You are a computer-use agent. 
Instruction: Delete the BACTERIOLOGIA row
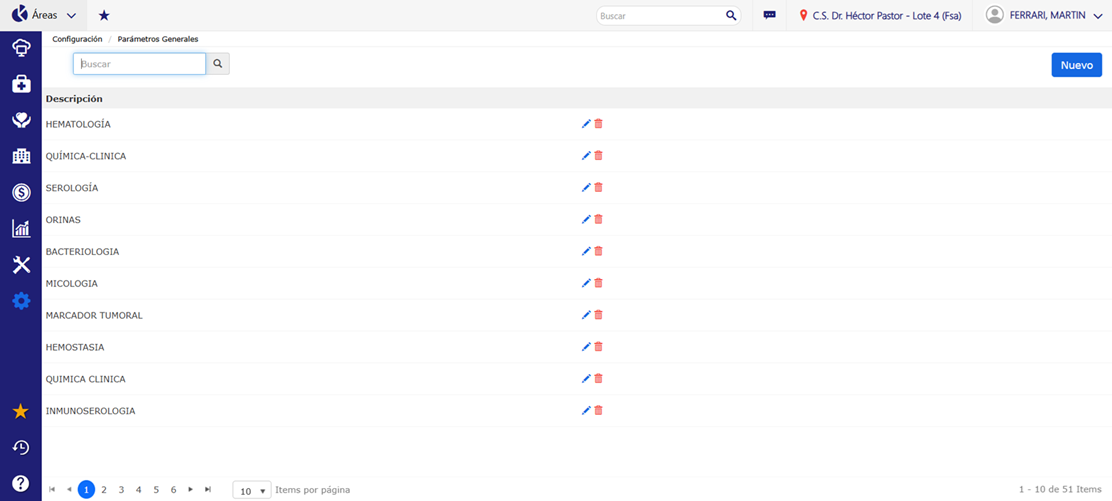(x=598, y=252)
